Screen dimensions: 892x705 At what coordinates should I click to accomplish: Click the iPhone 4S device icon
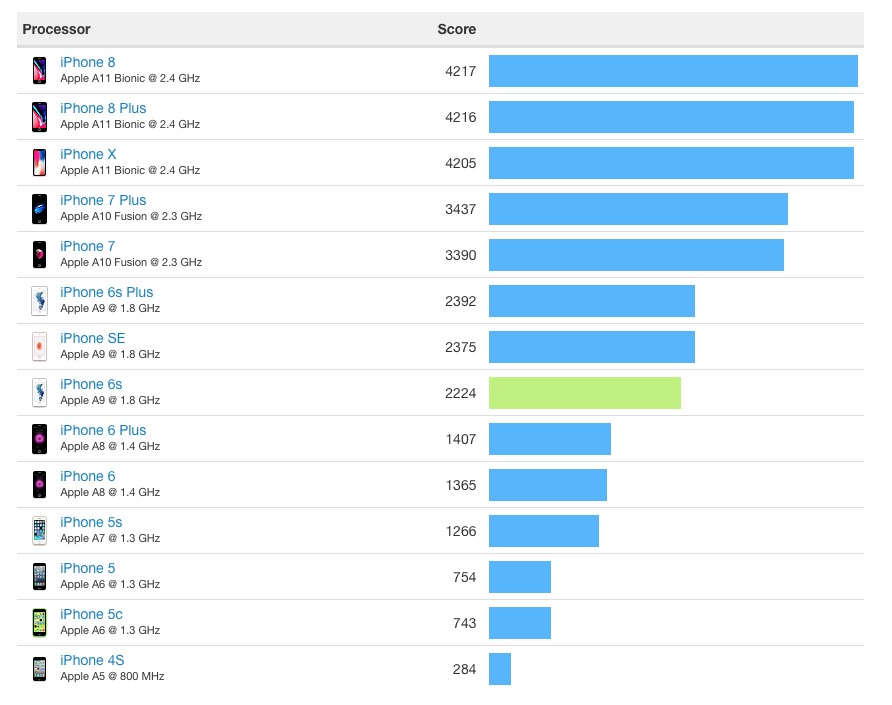[x=39, y=668]
